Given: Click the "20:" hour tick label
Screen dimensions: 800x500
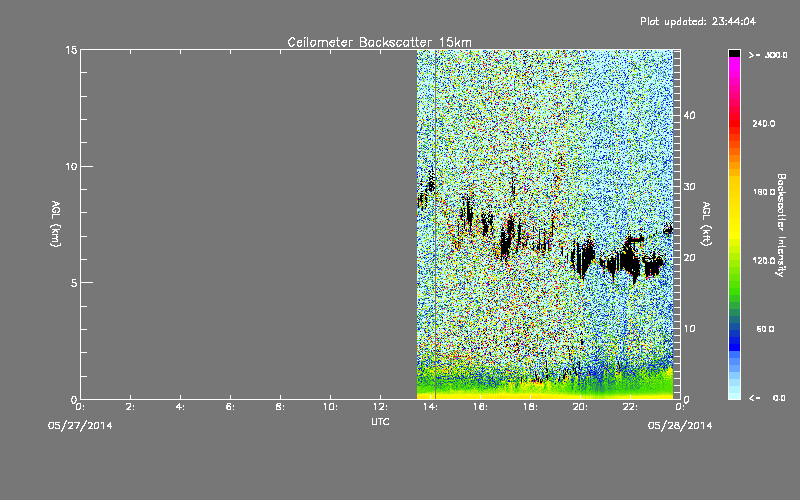Looking at the screenshot, I should coord(580,407).
